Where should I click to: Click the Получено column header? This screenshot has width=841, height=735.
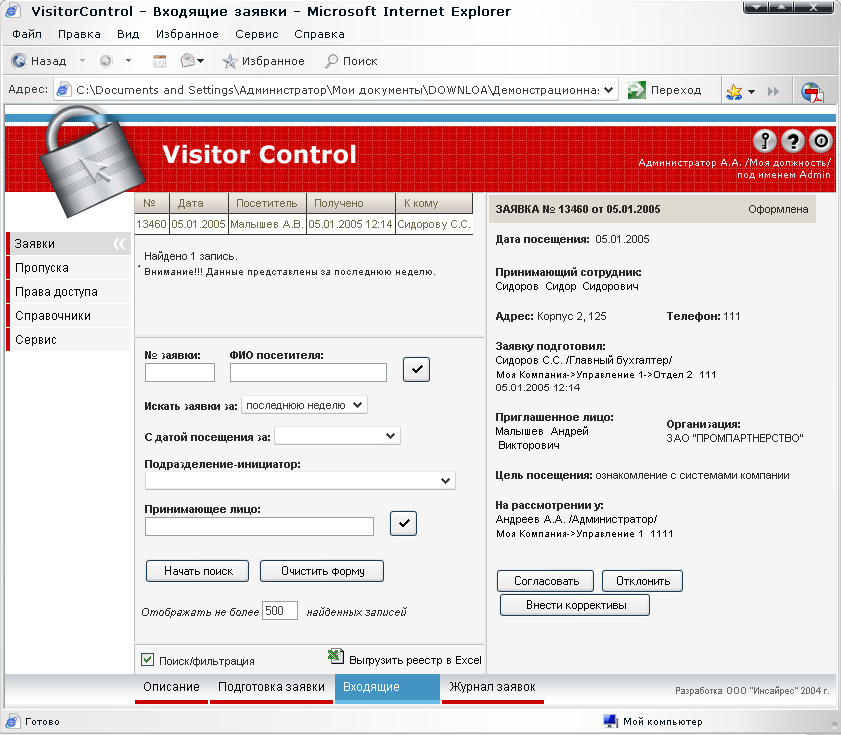point(351,203)
